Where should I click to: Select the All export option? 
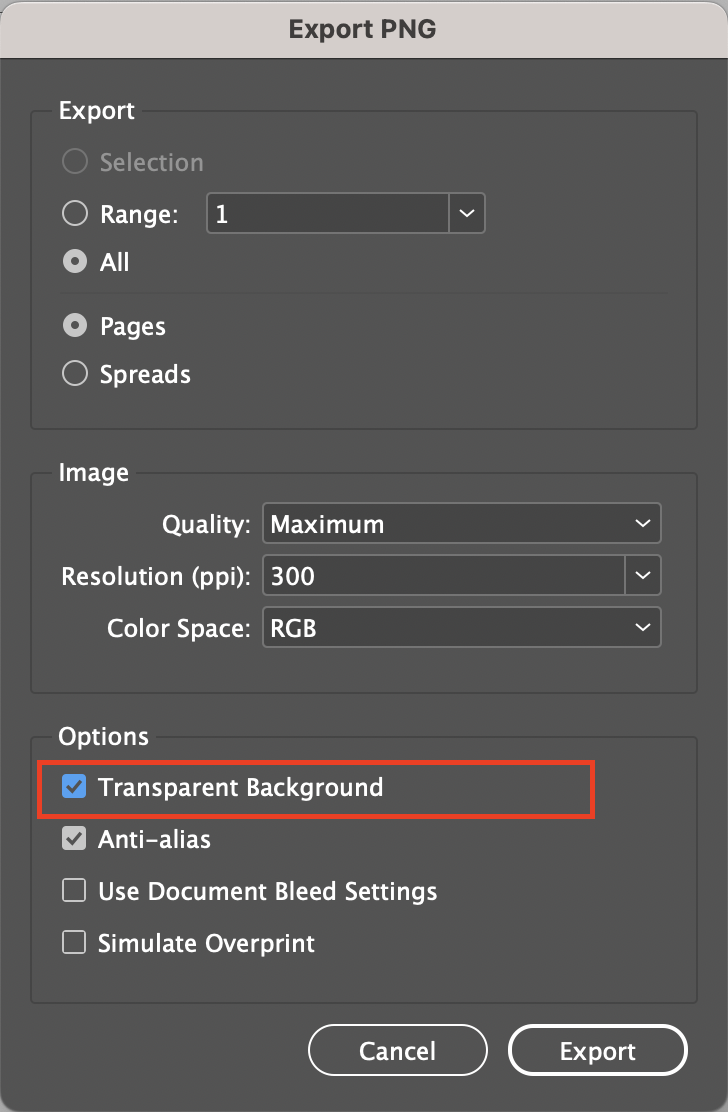point(74,262)
